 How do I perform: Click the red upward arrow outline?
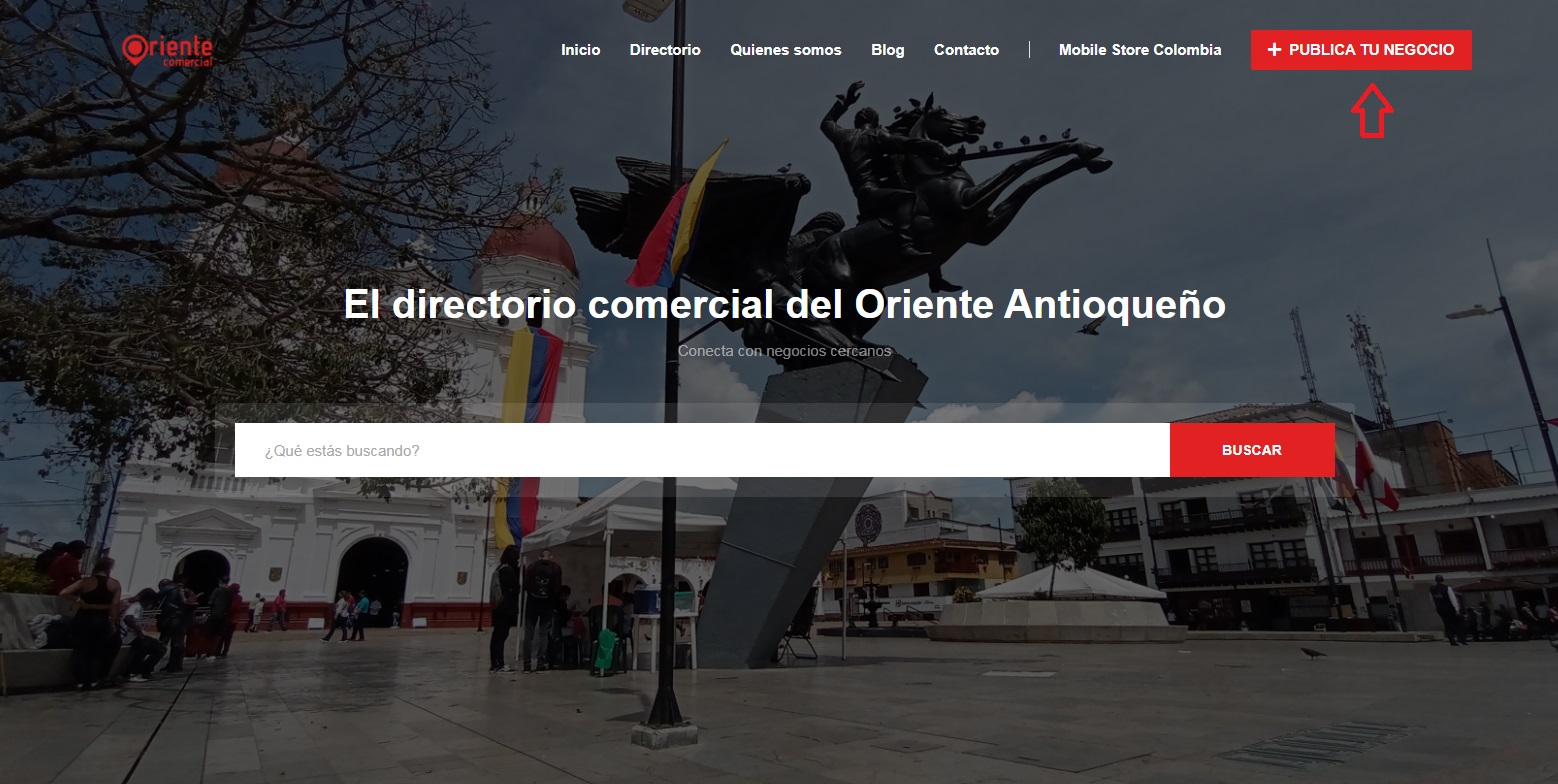click(x=1372, y=111)
